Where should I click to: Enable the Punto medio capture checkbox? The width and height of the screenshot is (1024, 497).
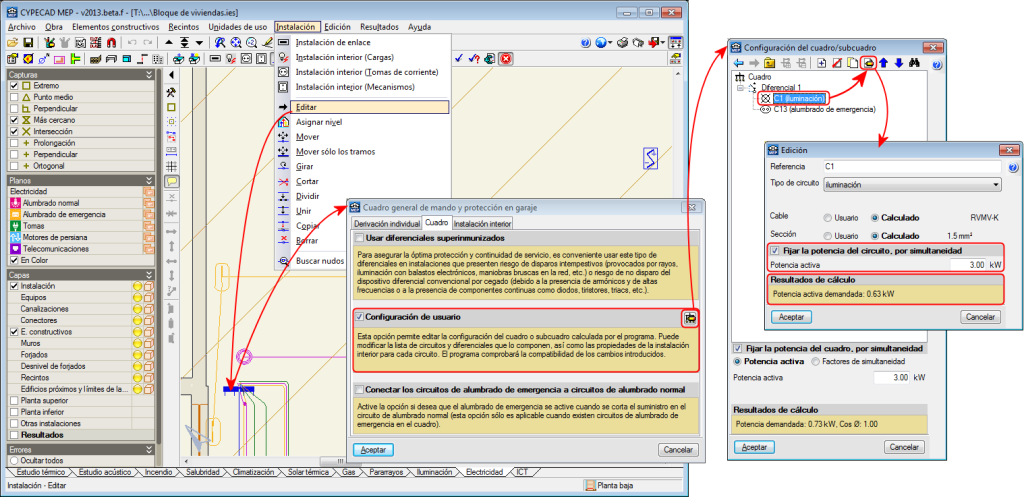(14, 97)
